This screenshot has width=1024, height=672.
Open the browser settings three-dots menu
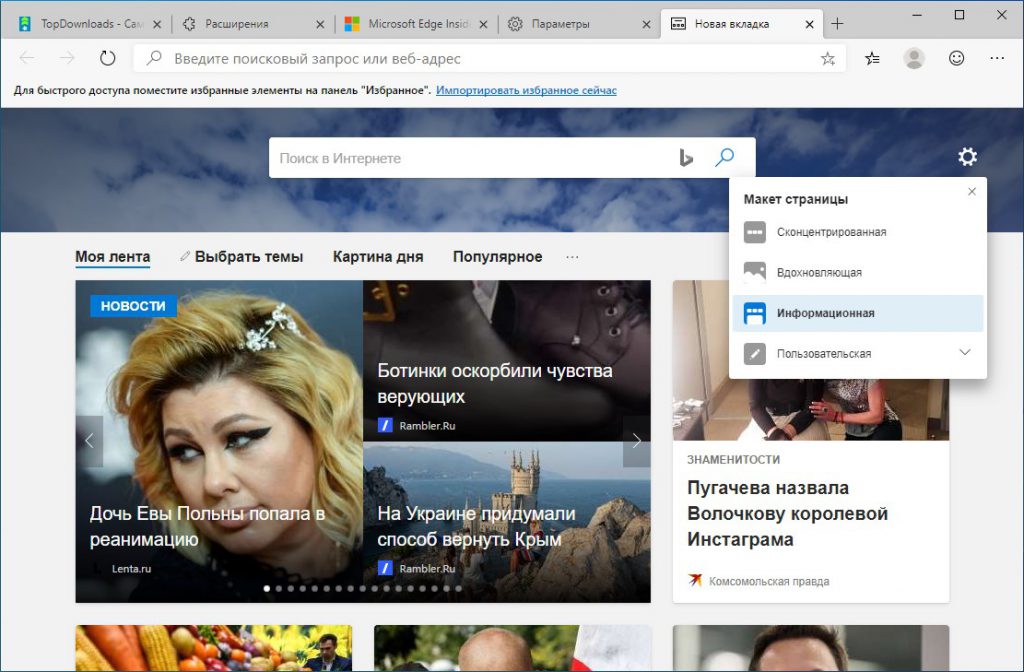tap(997, 58)
